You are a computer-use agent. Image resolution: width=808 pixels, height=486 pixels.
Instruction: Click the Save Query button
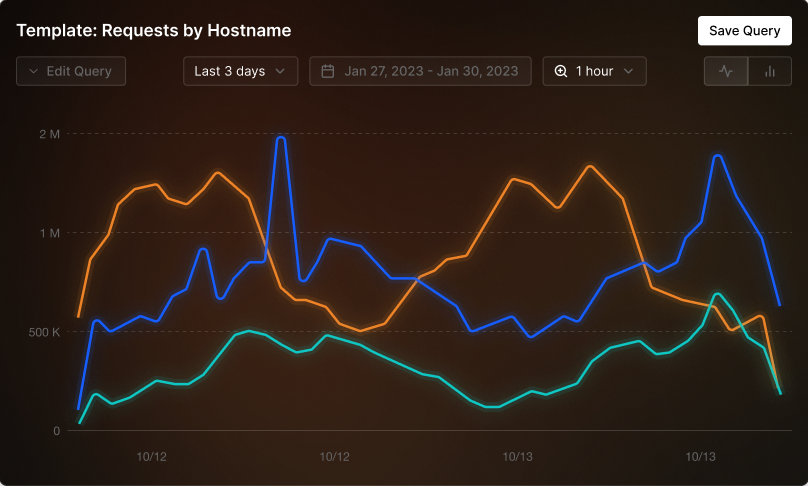[x=745, y=31]
